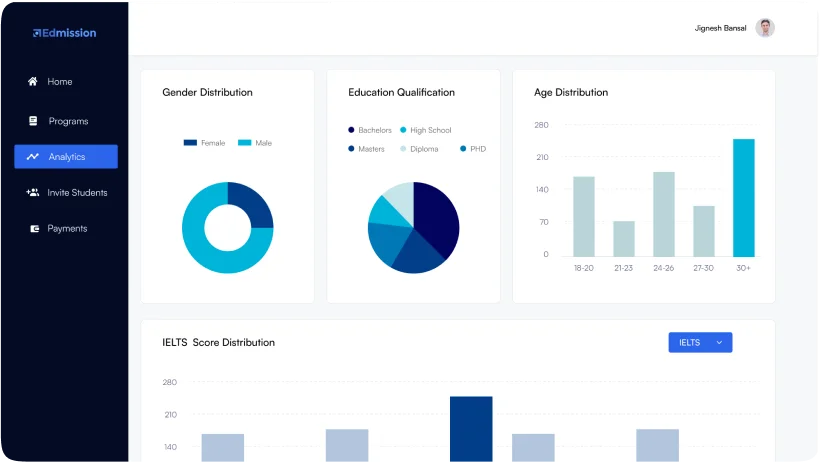Click the 21-23 age bar

(624, 239)
